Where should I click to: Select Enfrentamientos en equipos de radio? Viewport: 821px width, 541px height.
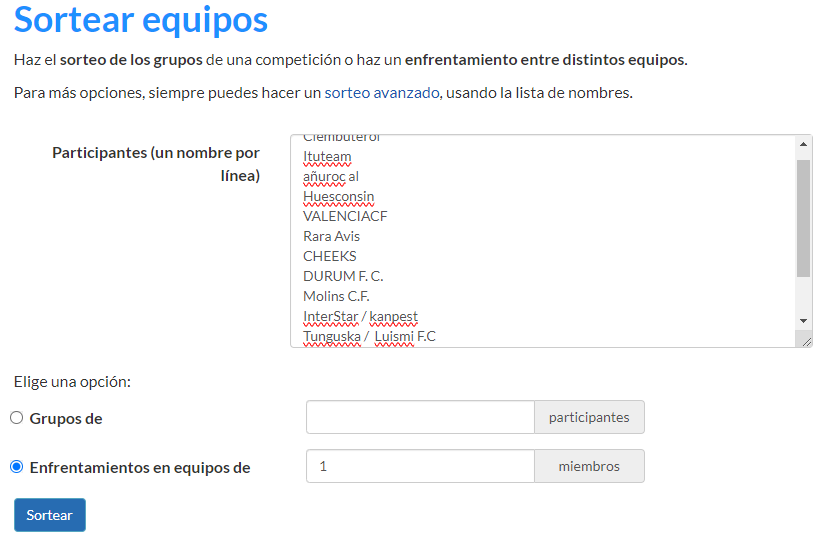tap(17, 467)
